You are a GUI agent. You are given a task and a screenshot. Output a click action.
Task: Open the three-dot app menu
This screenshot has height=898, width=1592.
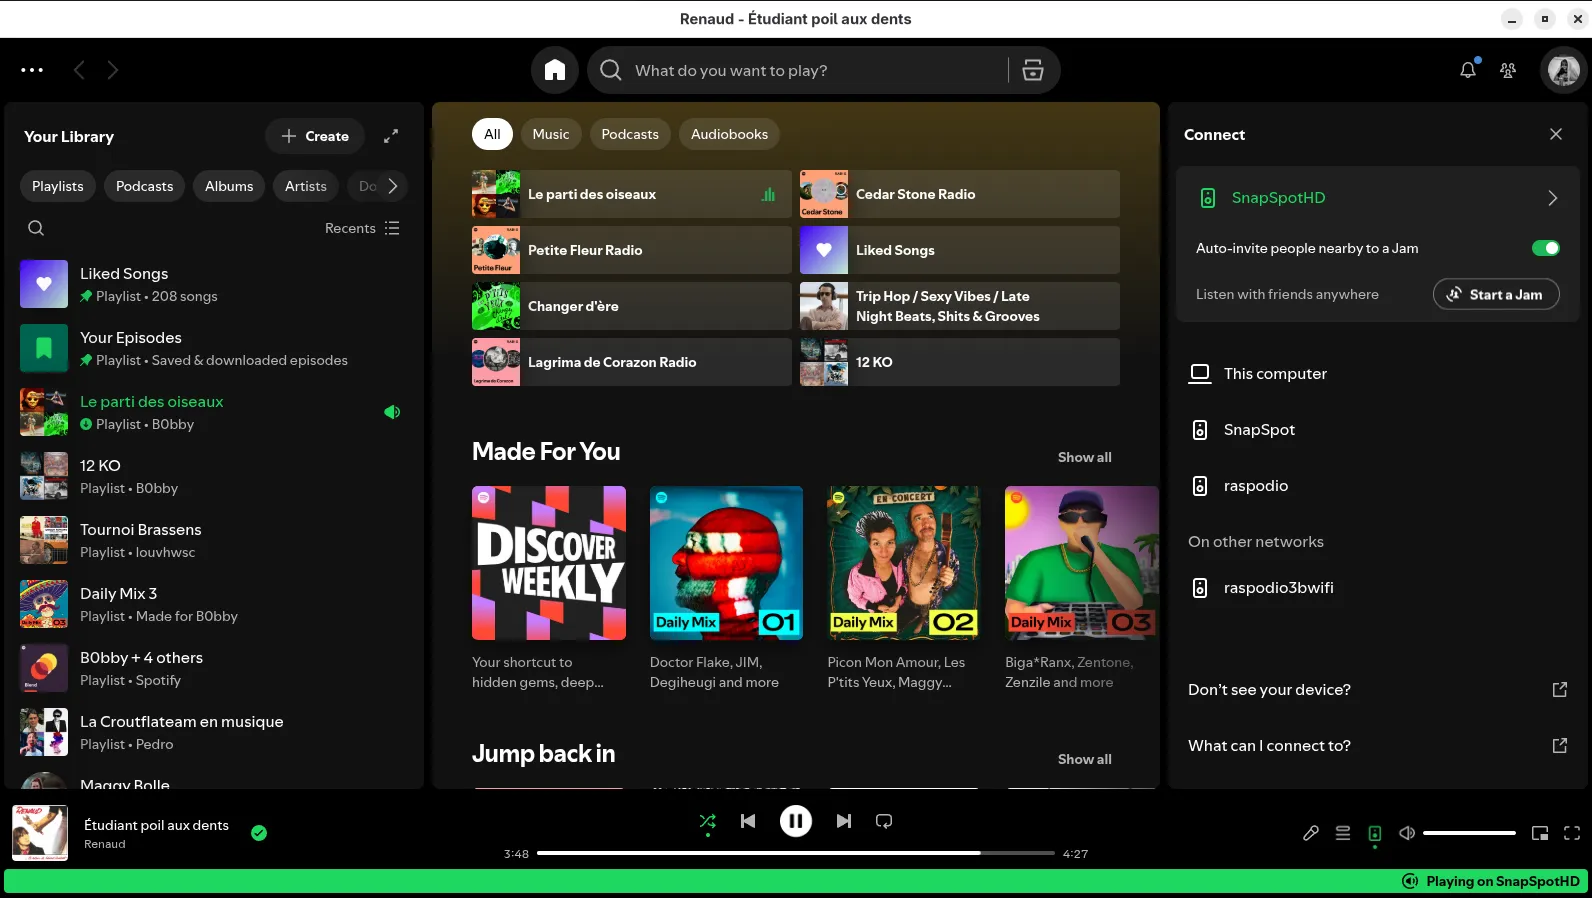pyautogui.click(x=32, y=70)
